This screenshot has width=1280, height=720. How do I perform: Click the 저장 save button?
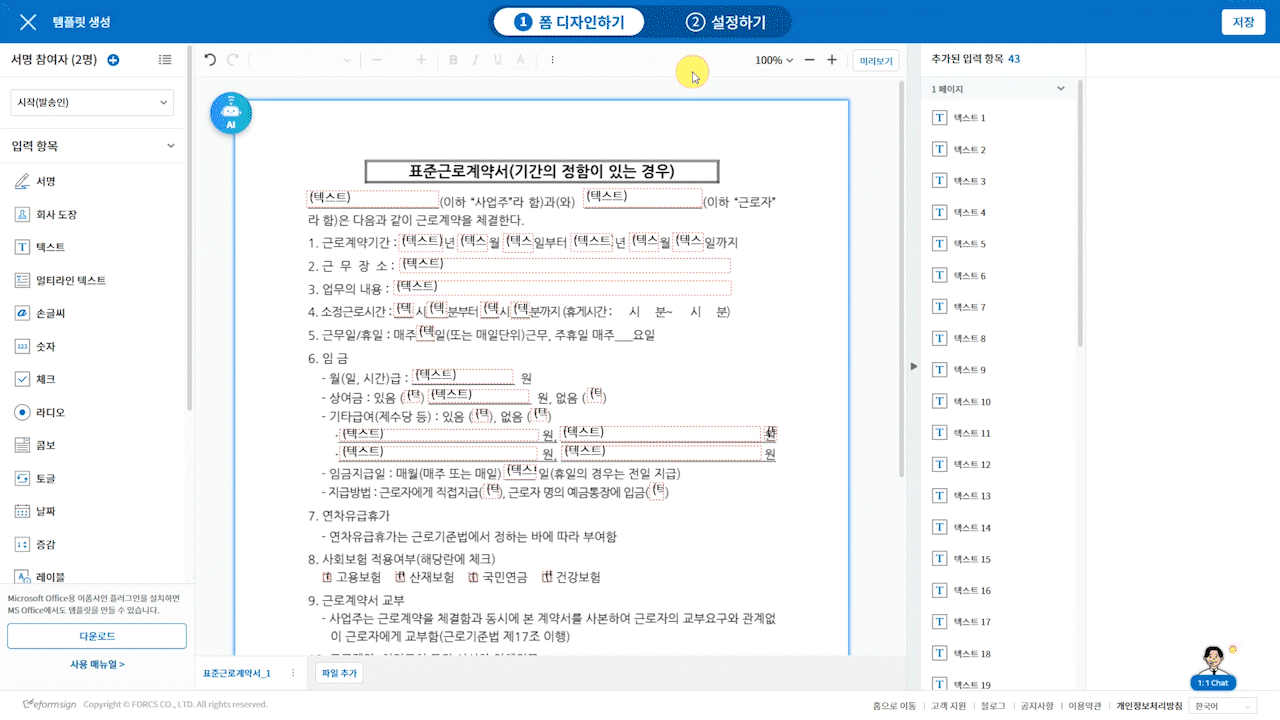tap(1243, 22)
